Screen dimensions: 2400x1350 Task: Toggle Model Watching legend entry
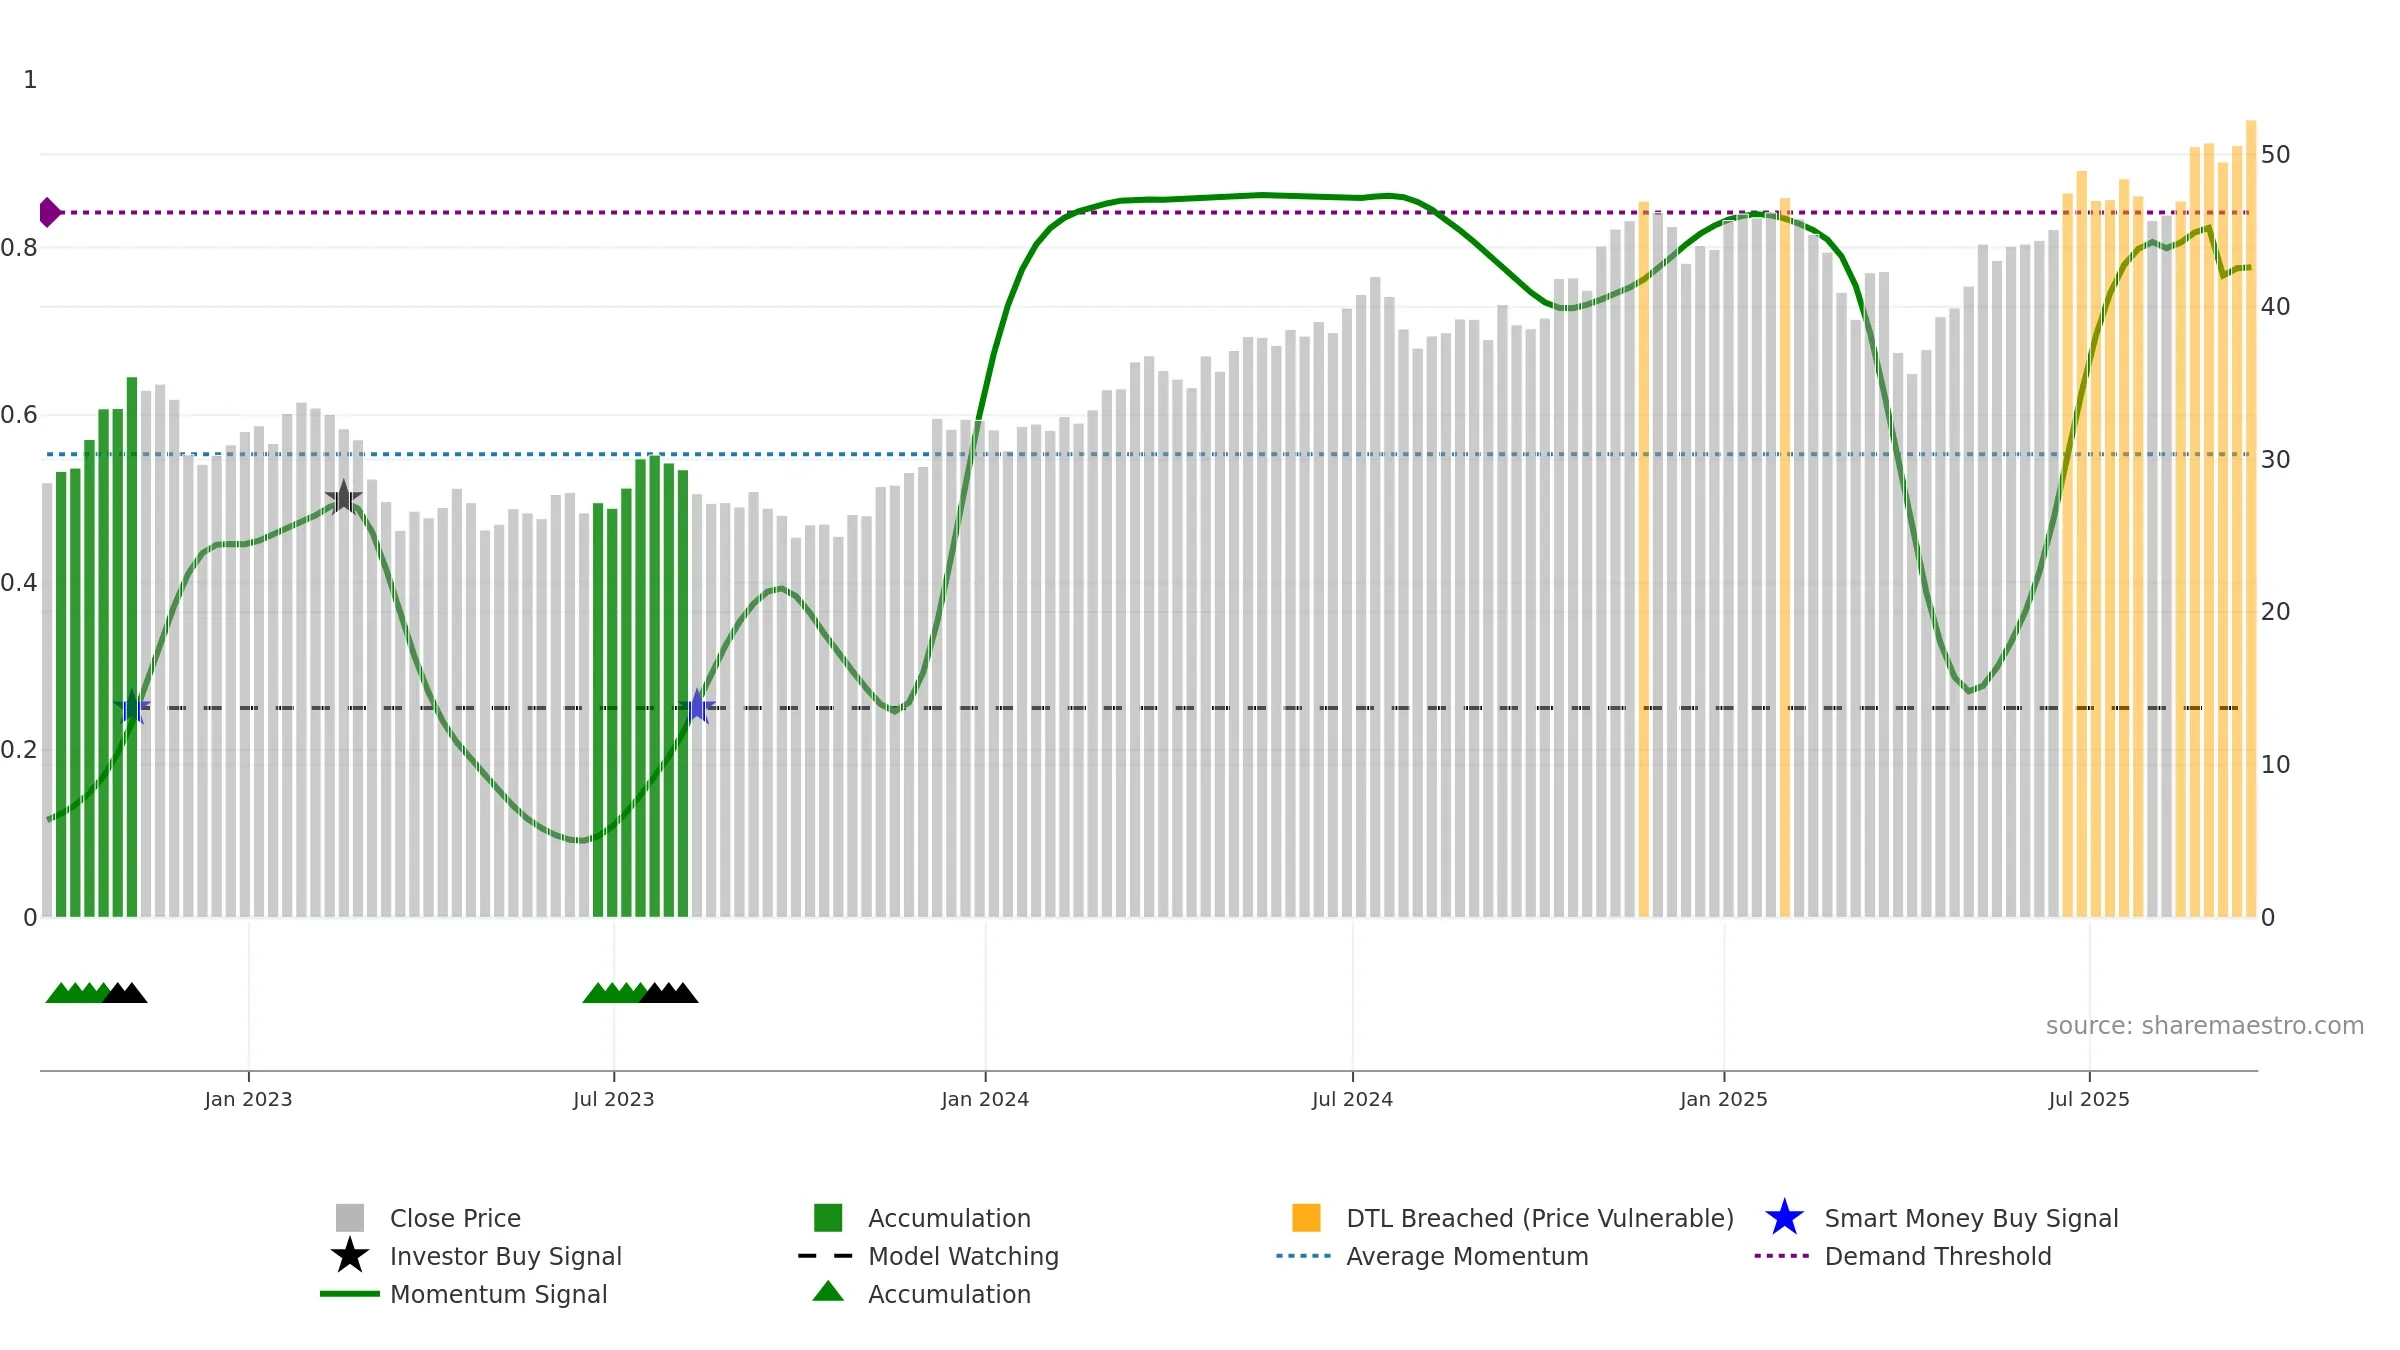pyautogui.click(x=962, y=1256)
